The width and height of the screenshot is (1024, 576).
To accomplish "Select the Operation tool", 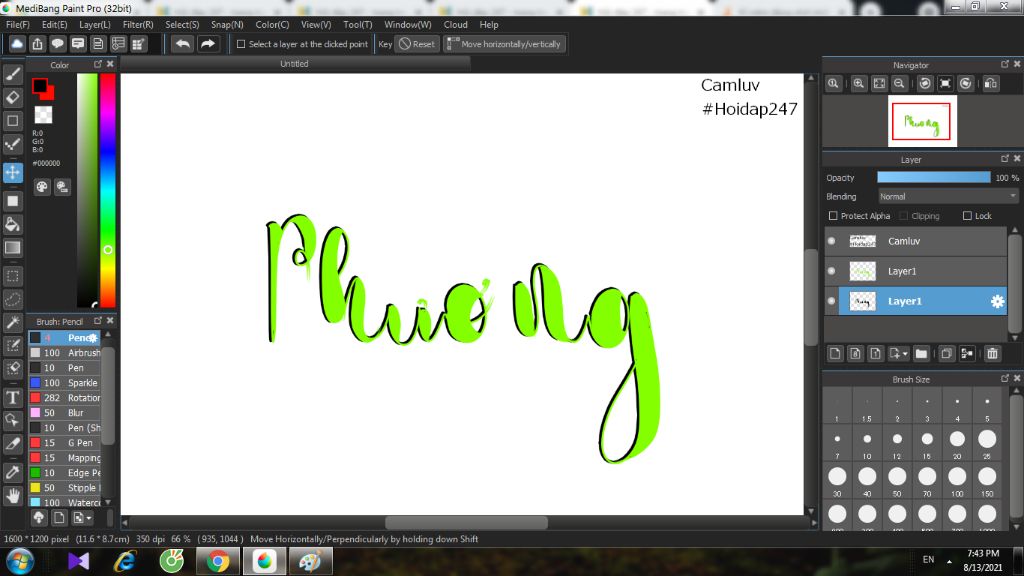I will tap(12, 420).
